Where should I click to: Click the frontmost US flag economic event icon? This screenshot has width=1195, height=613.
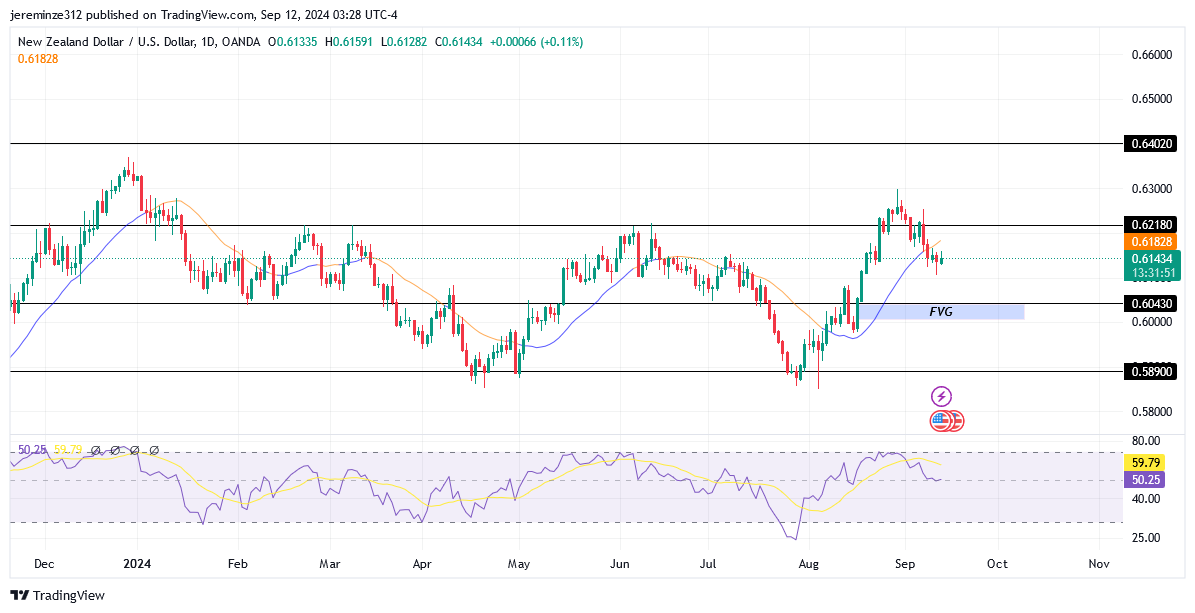click(x=940, y=420)
